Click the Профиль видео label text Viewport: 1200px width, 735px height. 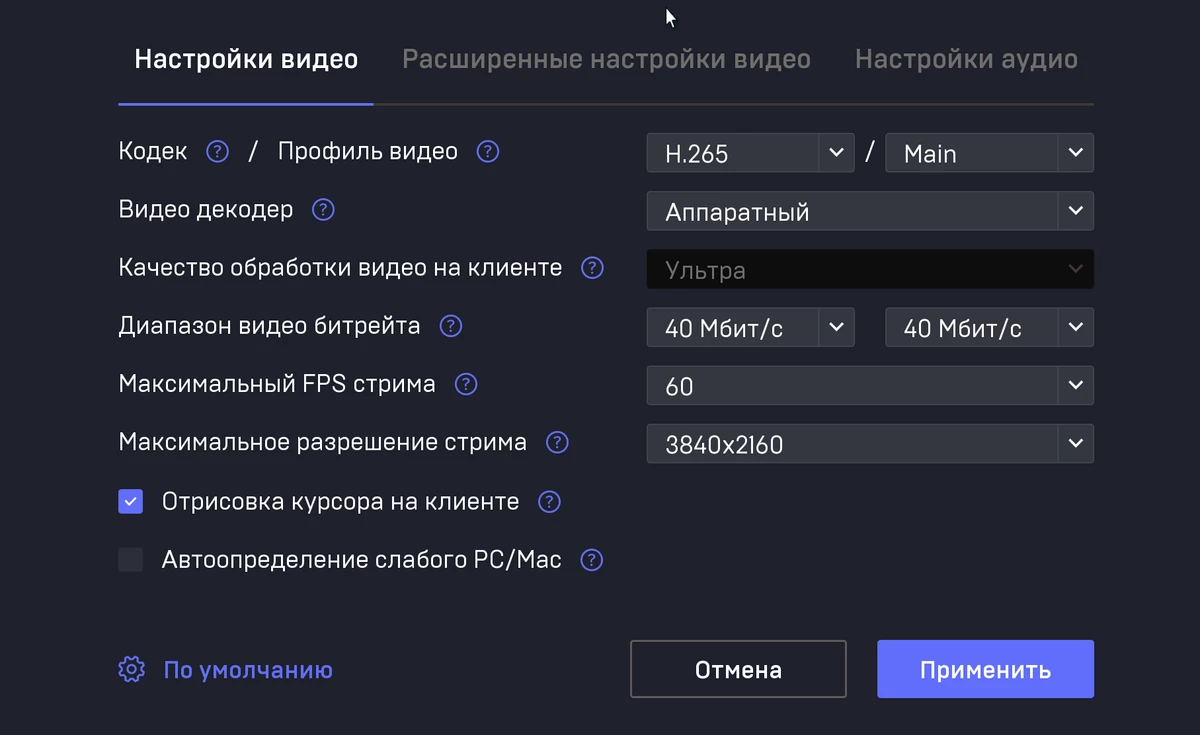click(368, 152)
